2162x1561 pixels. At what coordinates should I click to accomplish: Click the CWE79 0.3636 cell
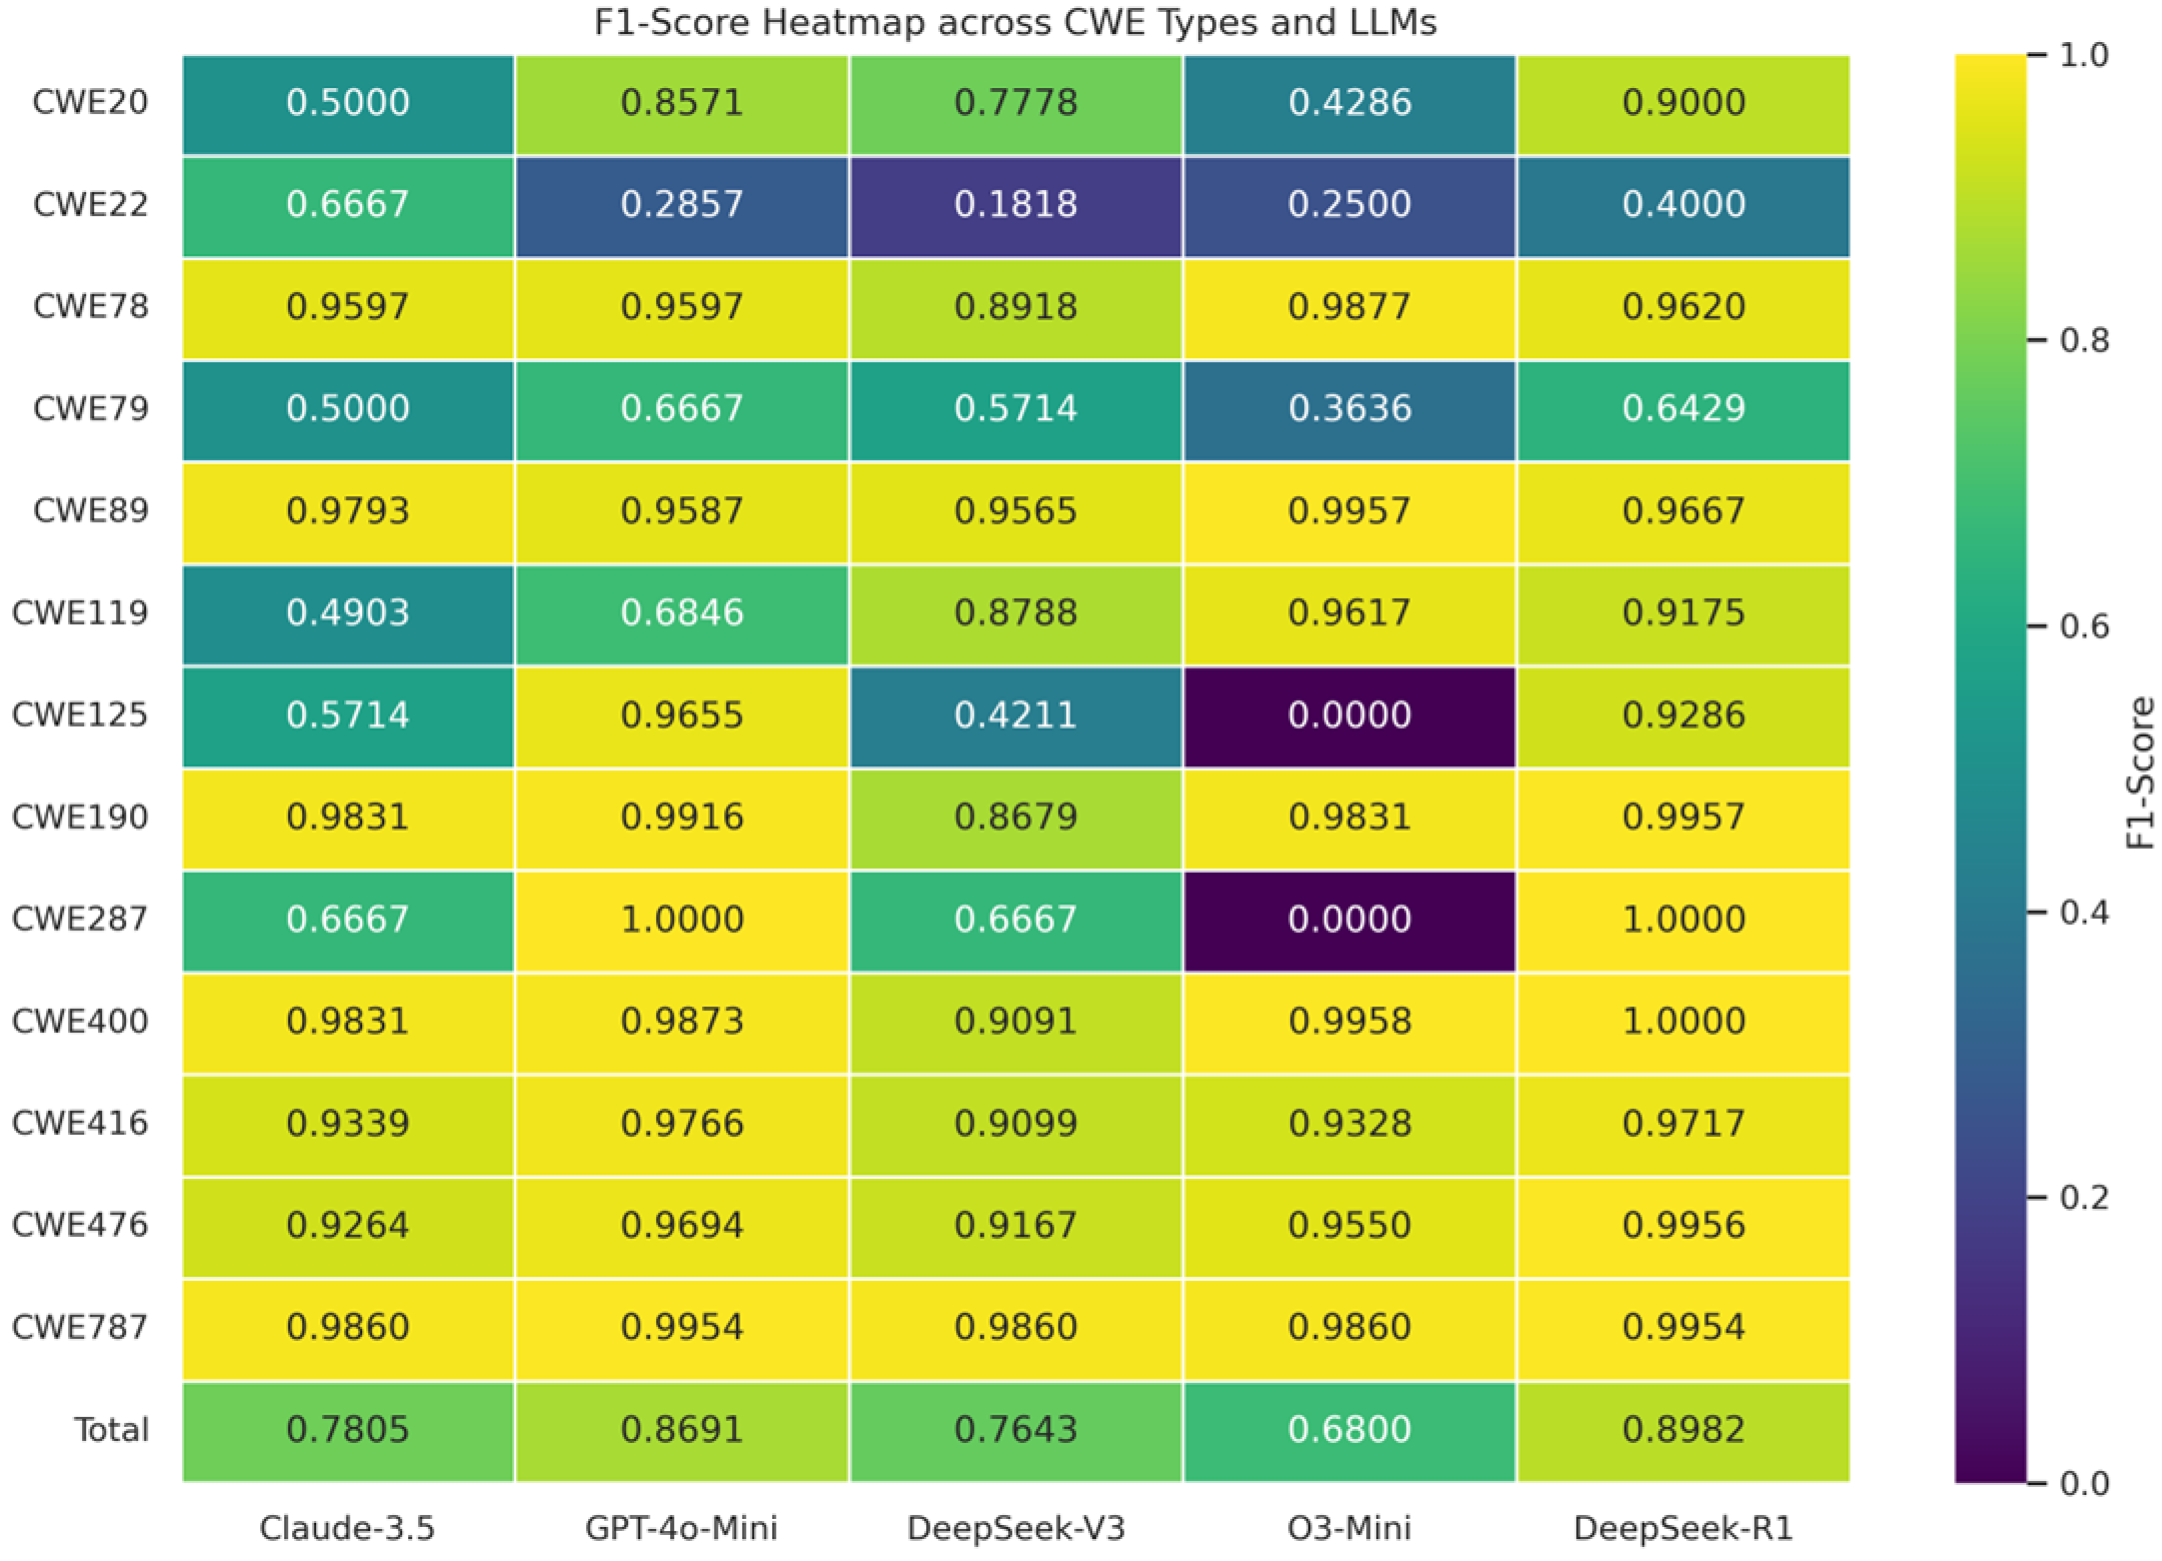coord(1349,408)
